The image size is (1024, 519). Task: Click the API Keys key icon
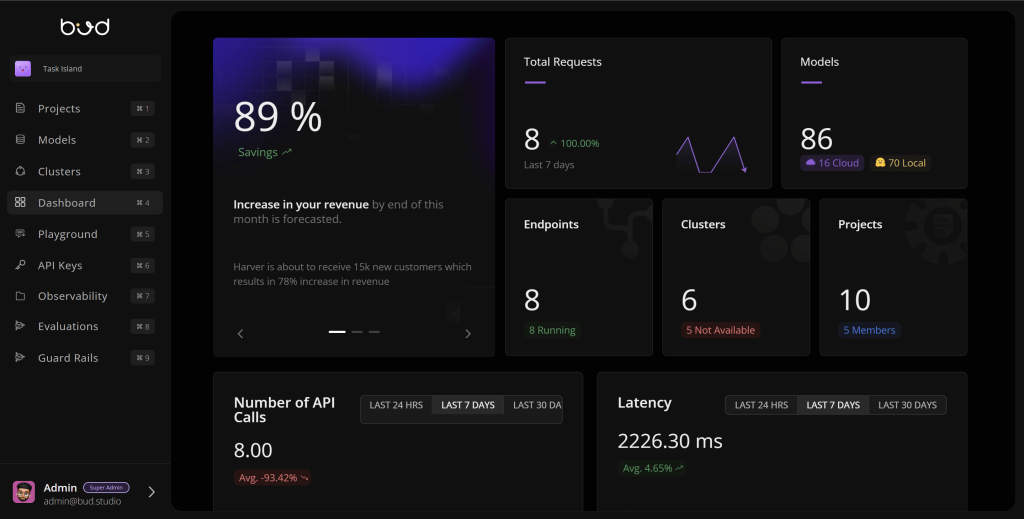click(20, 266)
